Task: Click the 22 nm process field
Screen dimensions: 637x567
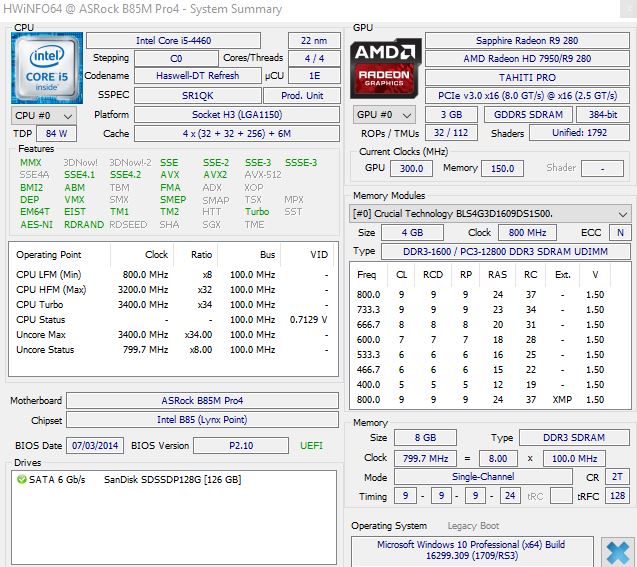Action: coord(314,41)
